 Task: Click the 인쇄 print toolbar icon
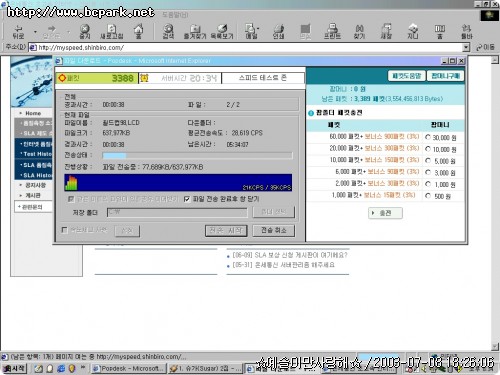coord(278,32)
